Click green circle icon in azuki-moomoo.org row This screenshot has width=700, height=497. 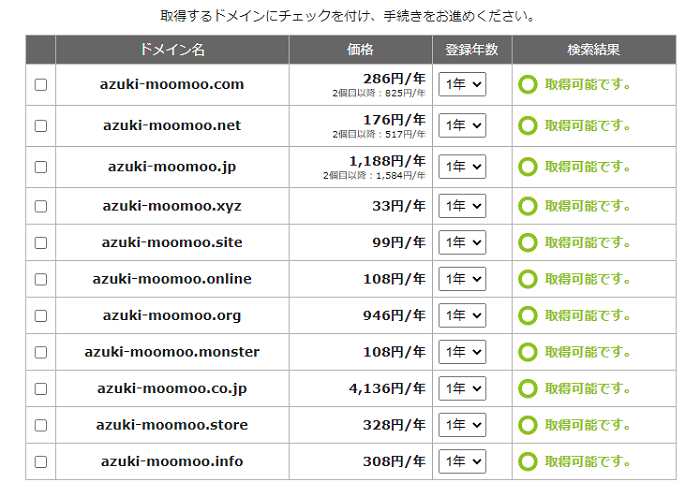click(x=527, y=316)
